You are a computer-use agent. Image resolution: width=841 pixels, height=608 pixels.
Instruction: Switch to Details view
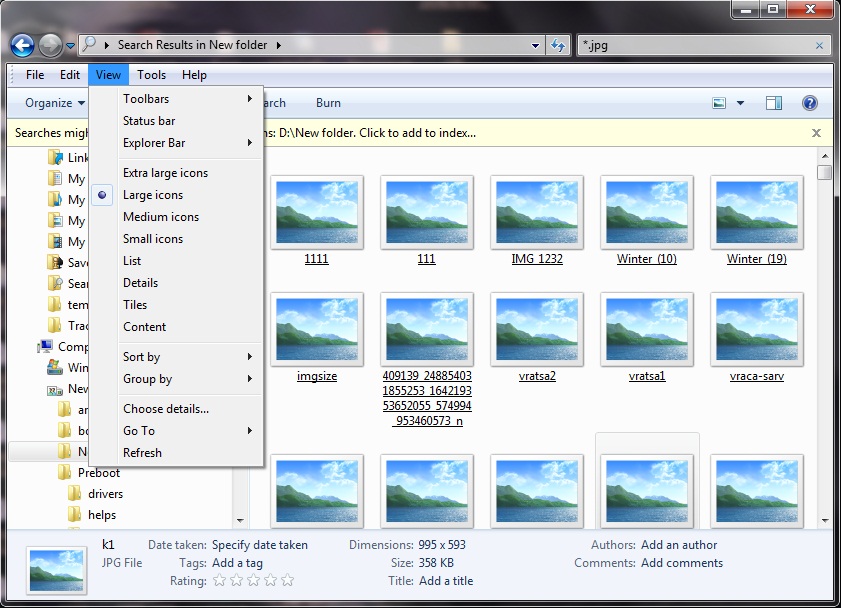[x=140, y=283]
